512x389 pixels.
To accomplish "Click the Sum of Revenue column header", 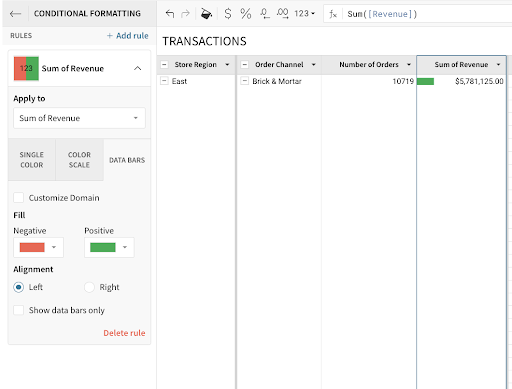I will coord(461,65).
